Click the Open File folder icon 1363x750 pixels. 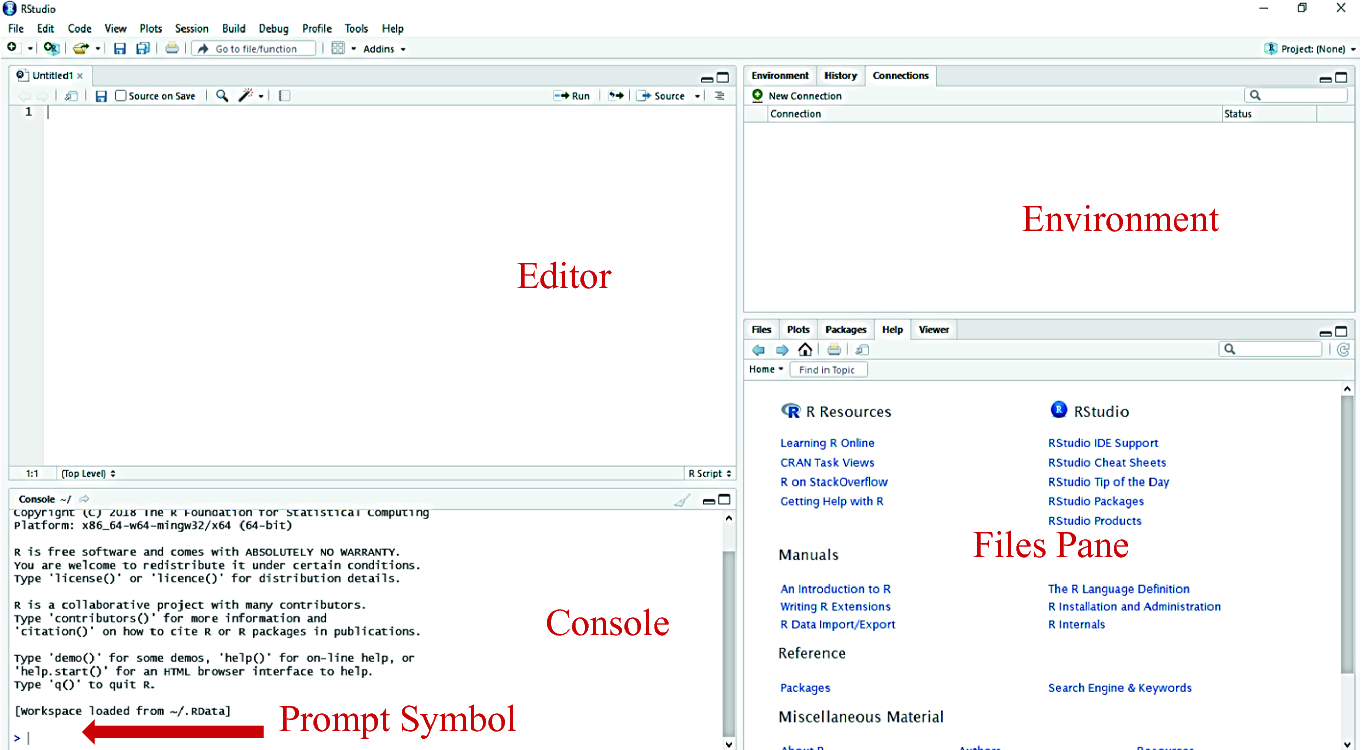pos(80,48)
